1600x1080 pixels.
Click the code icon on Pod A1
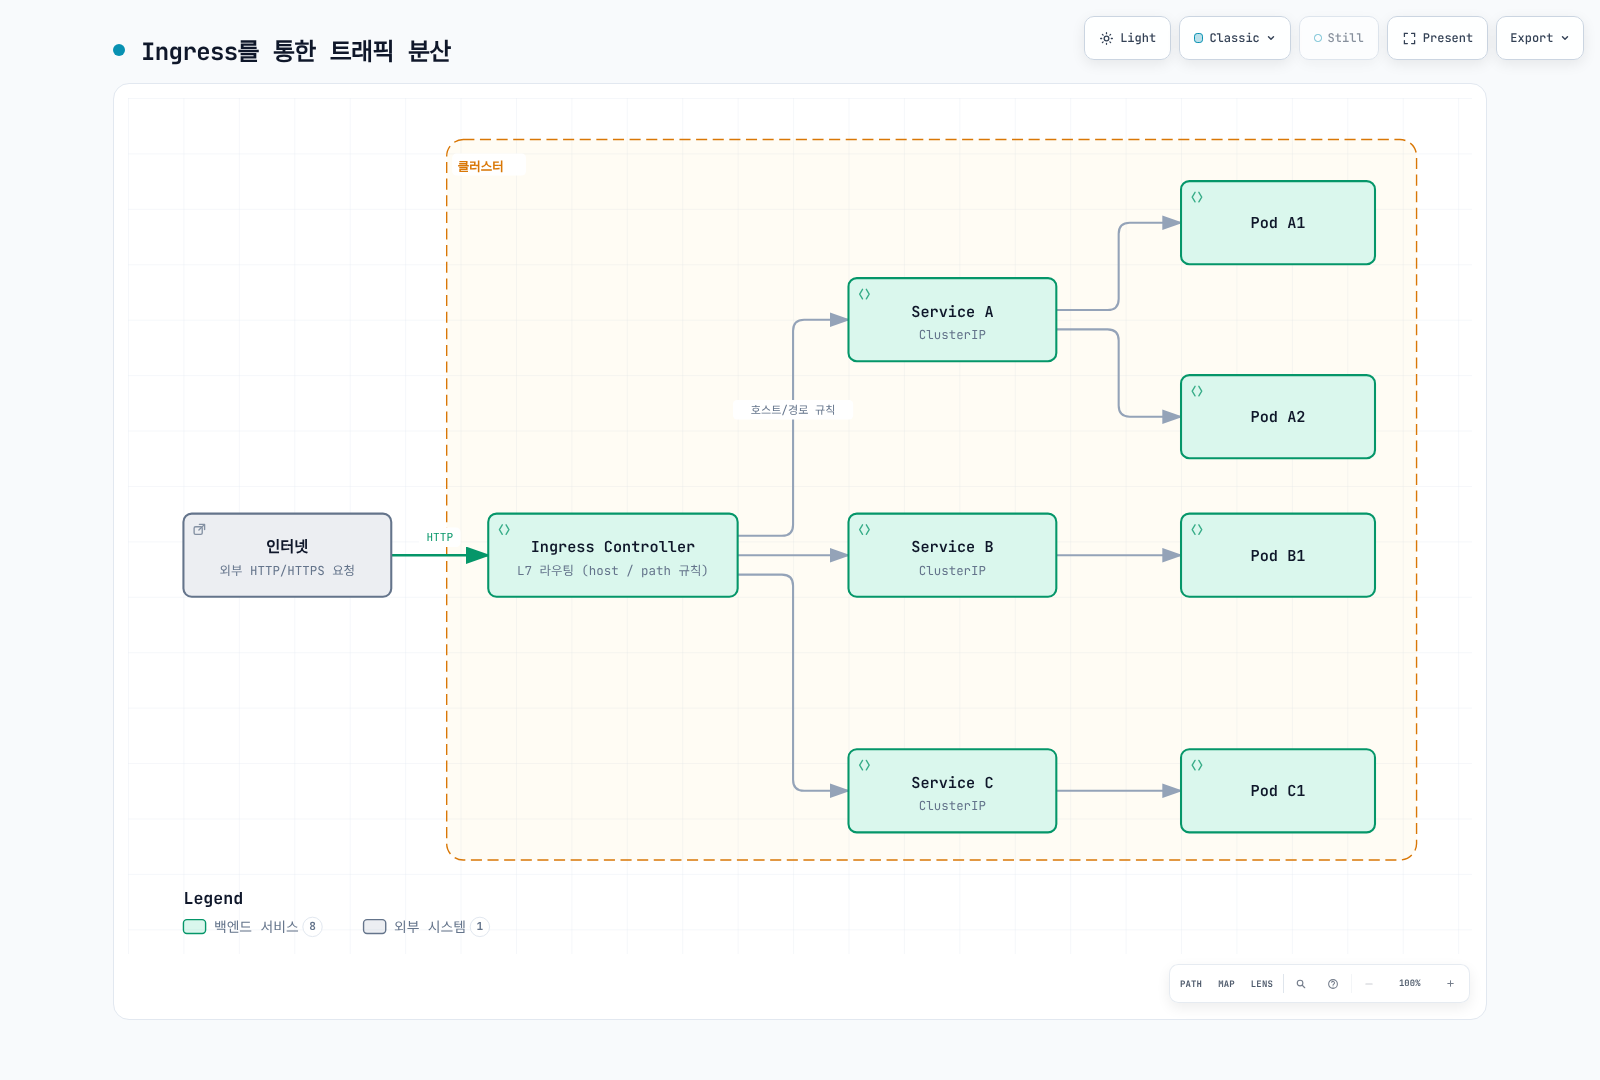[x=1197, y=197]
